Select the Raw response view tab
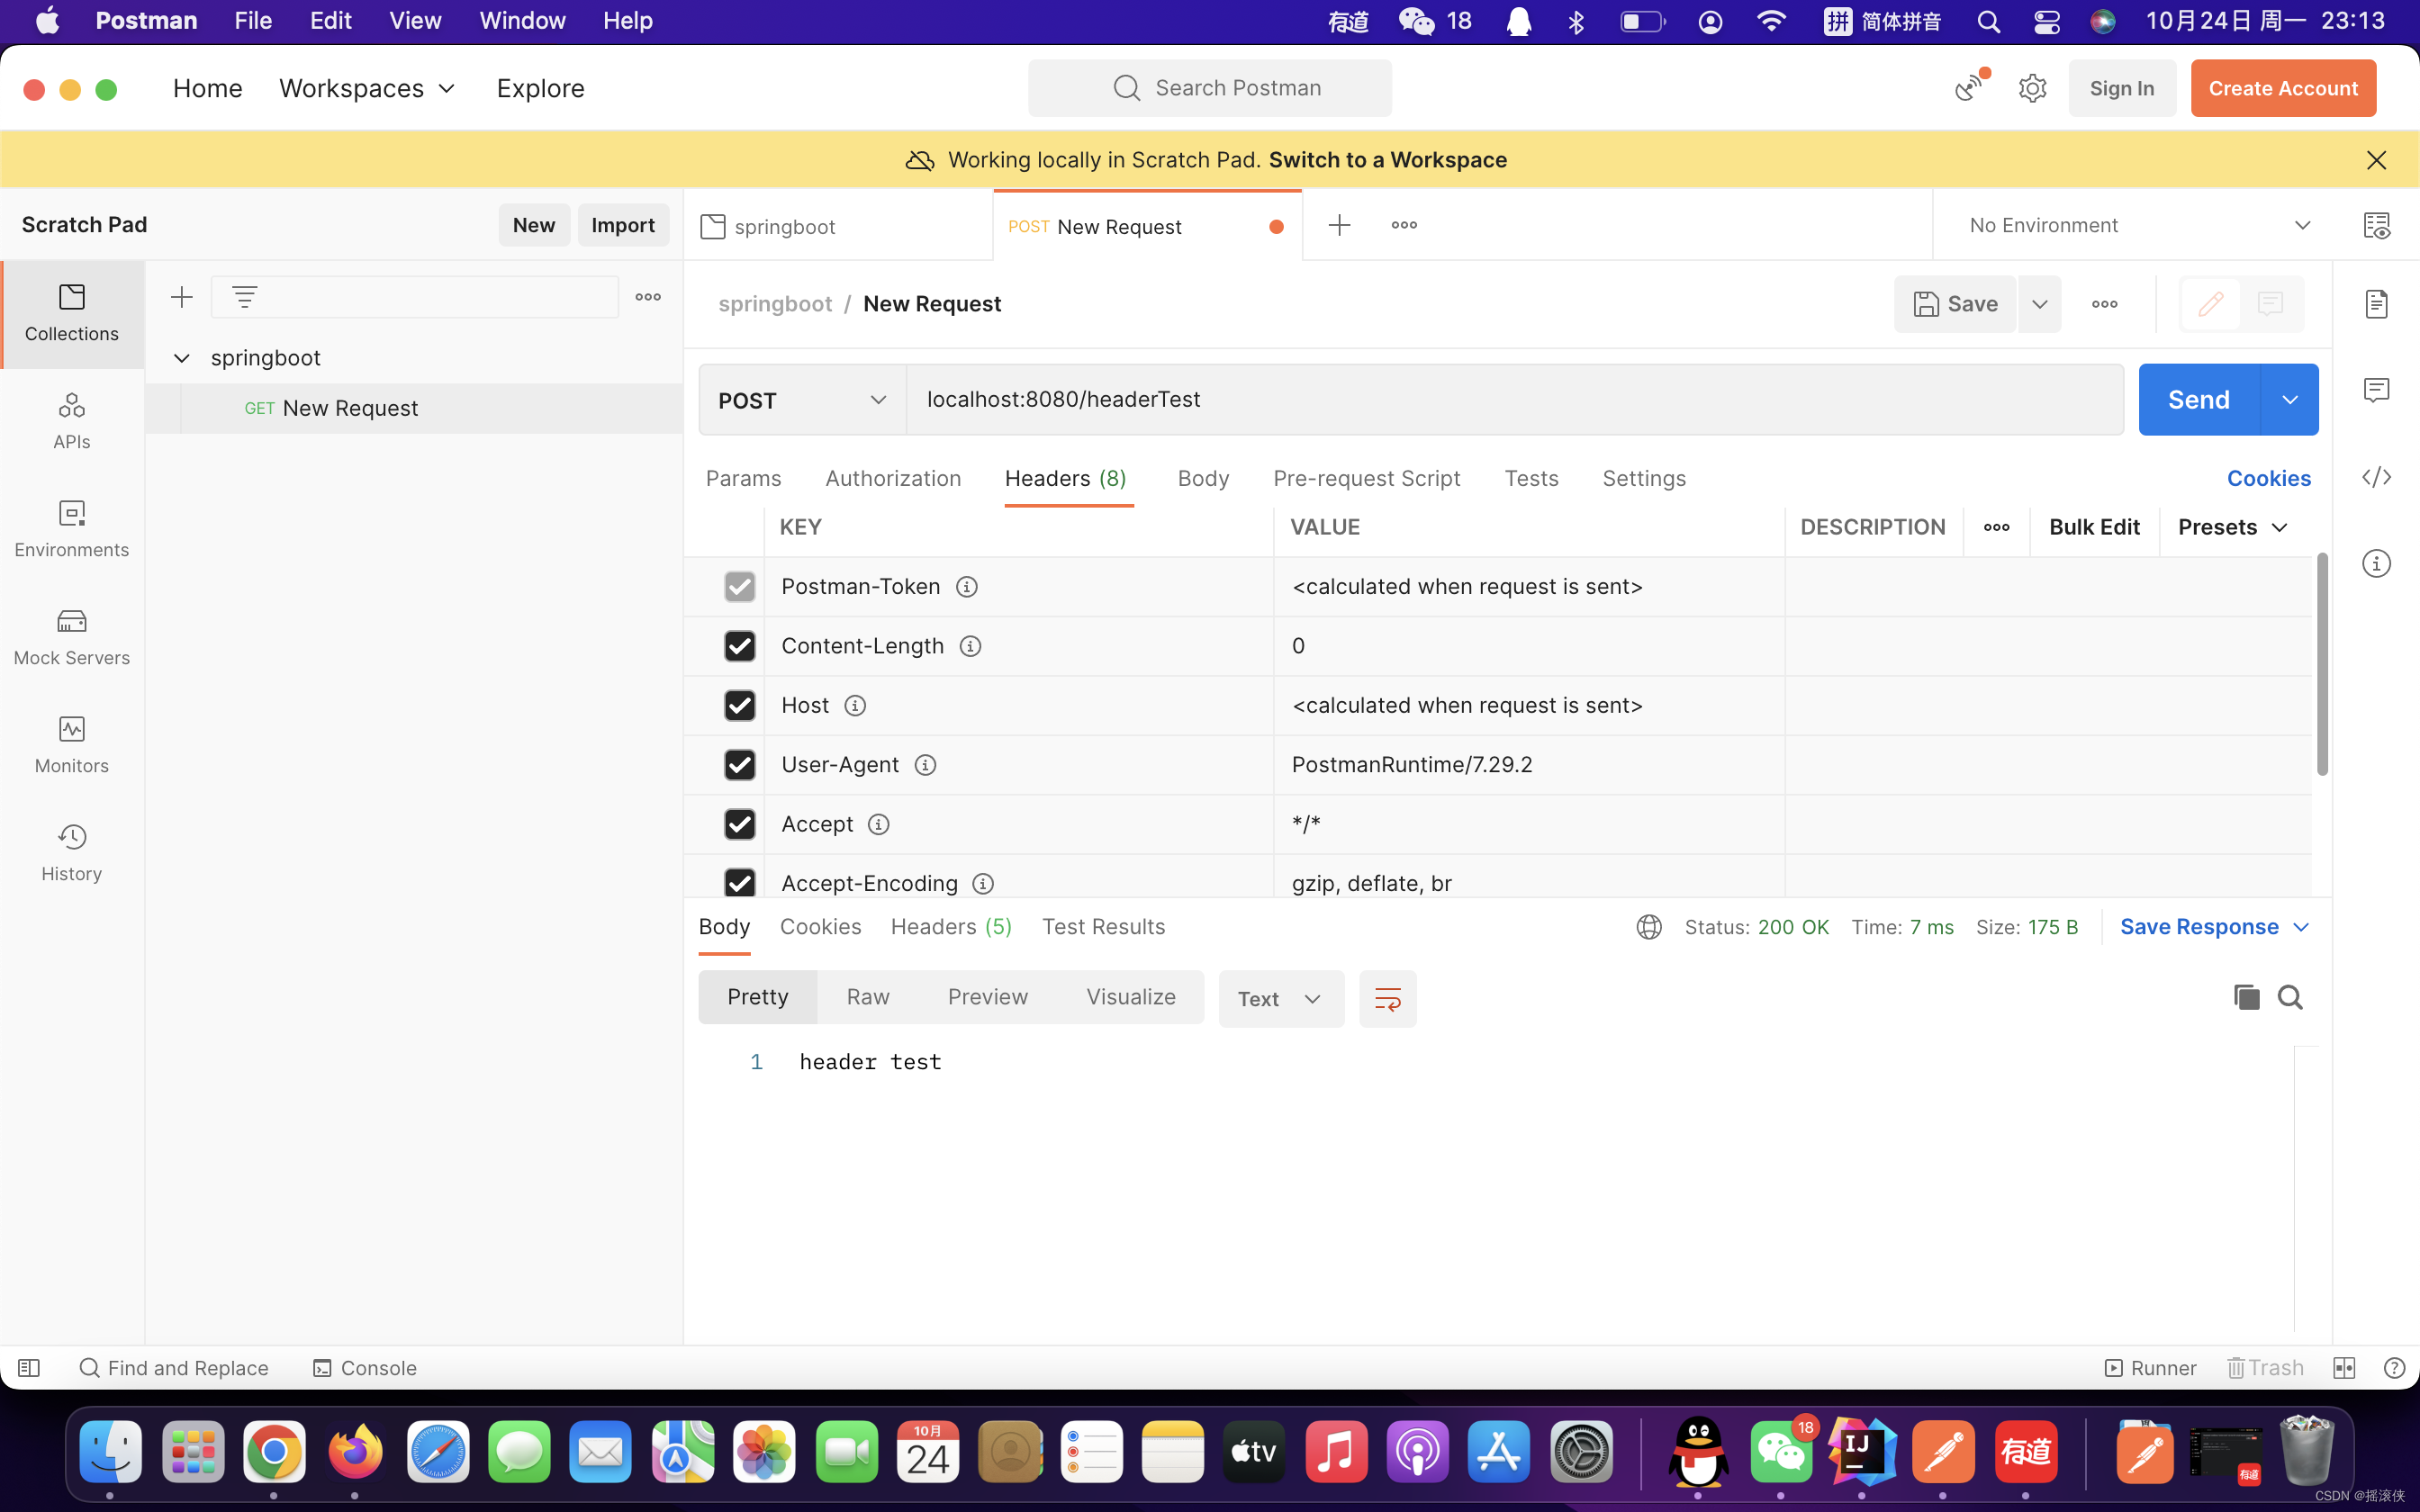2420x1512 pixels. [866, 996]
